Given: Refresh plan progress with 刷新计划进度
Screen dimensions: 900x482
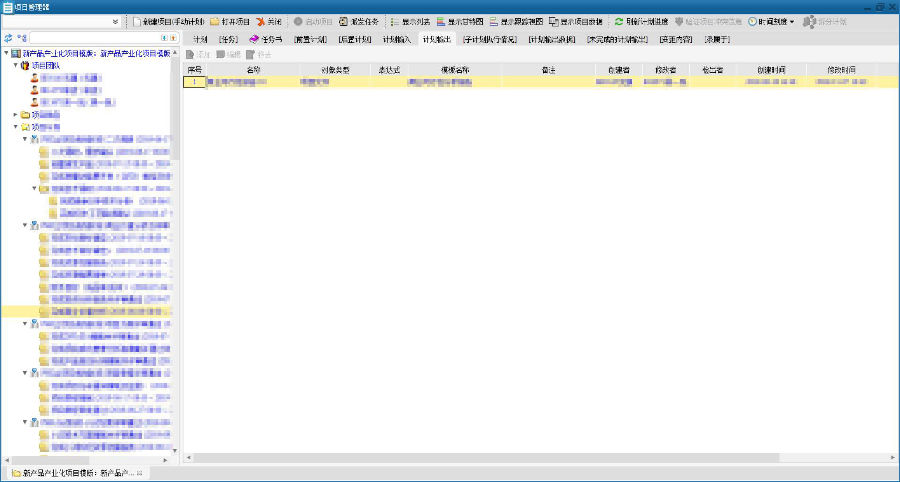Looking at the screenshot, I should click(641, 21).
